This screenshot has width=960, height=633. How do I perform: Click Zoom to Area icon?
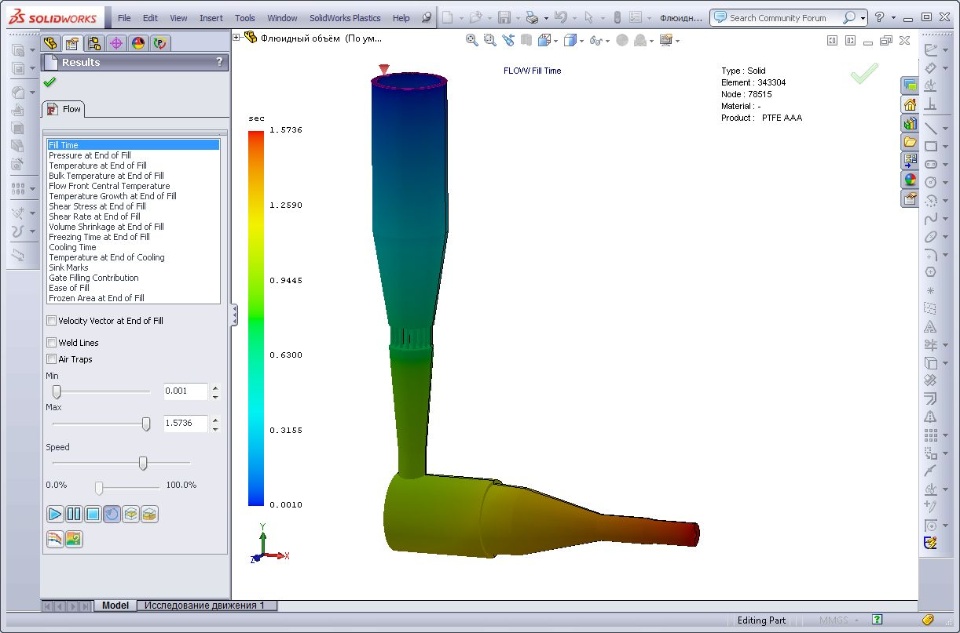(x=490, y=40)
